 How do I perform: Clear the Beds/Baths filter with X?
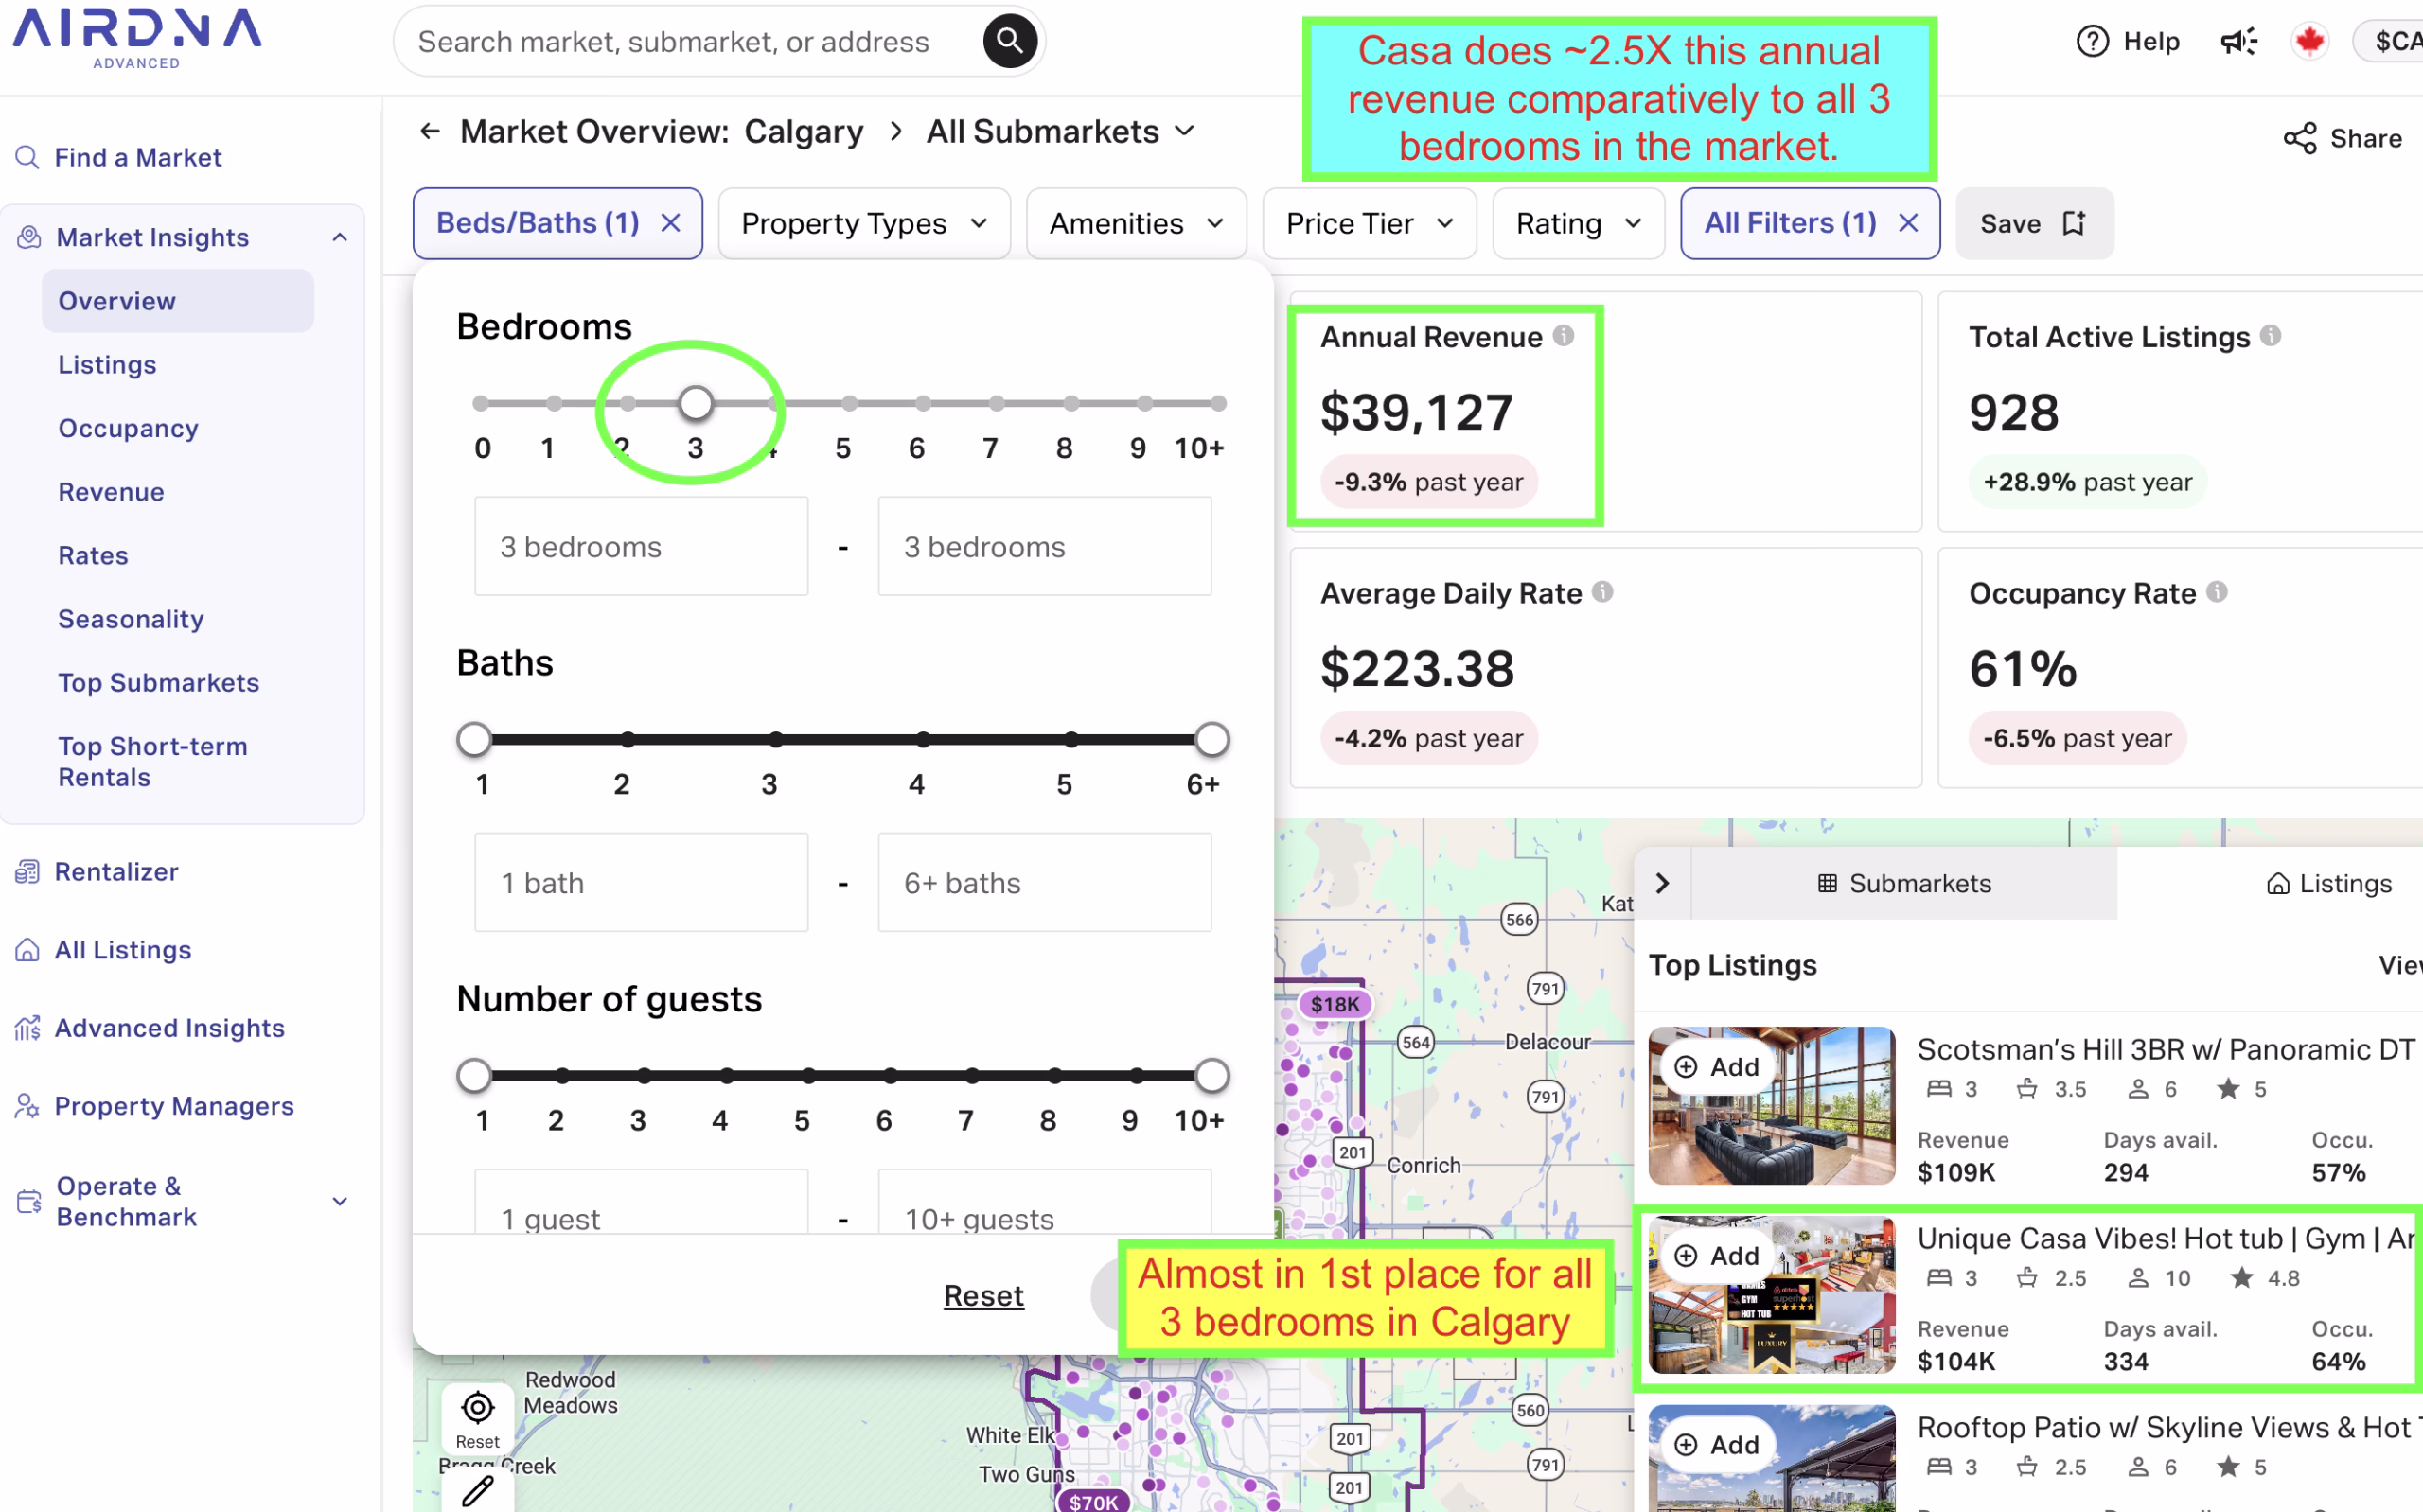(671, 223)
